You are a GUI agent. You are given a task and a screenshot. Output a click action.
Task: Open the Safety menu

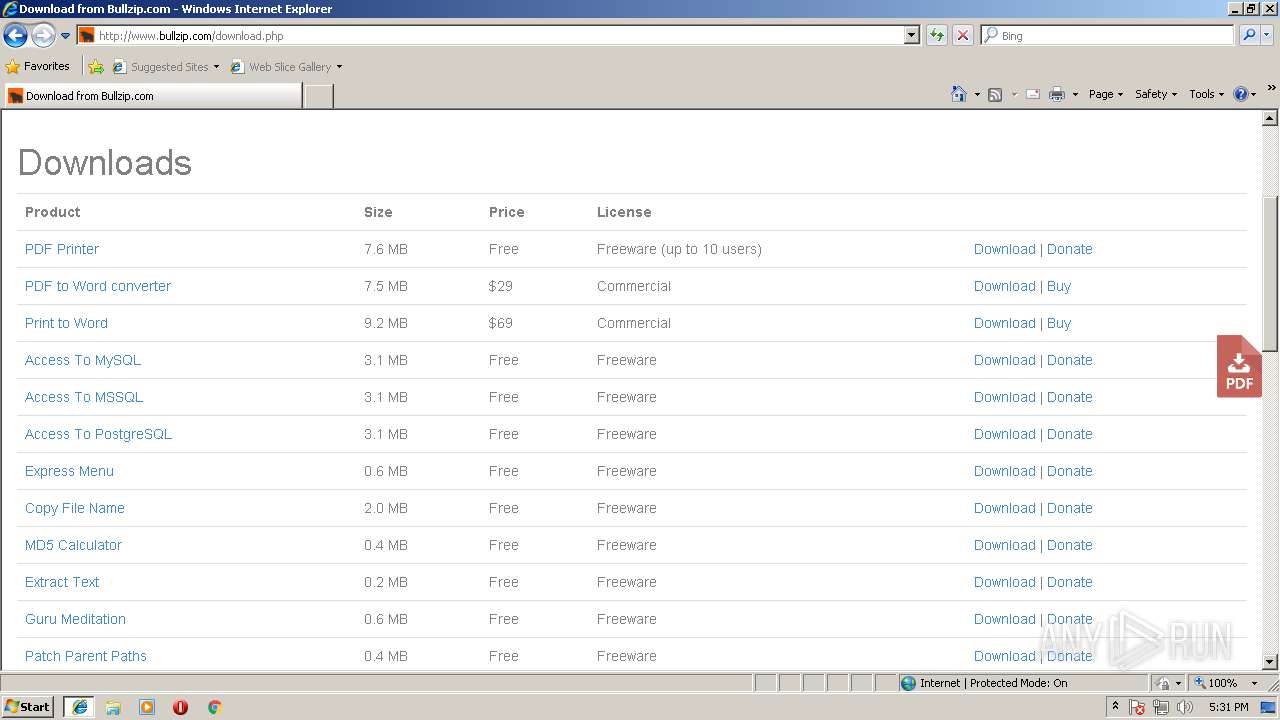[1156, 94]
